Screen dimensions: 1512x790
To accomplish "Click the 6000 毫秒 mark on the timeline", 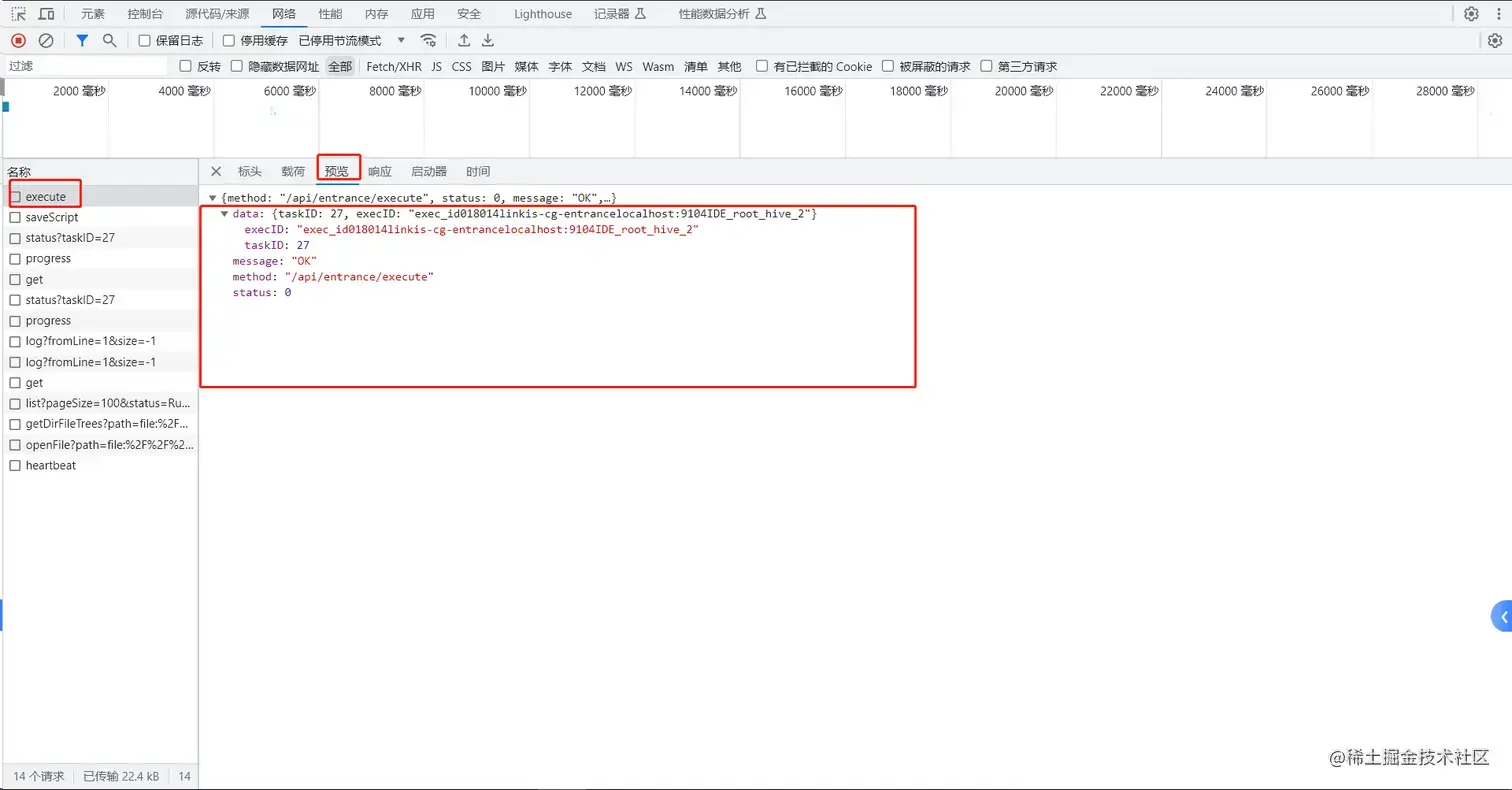I will [x=290, y=91].
